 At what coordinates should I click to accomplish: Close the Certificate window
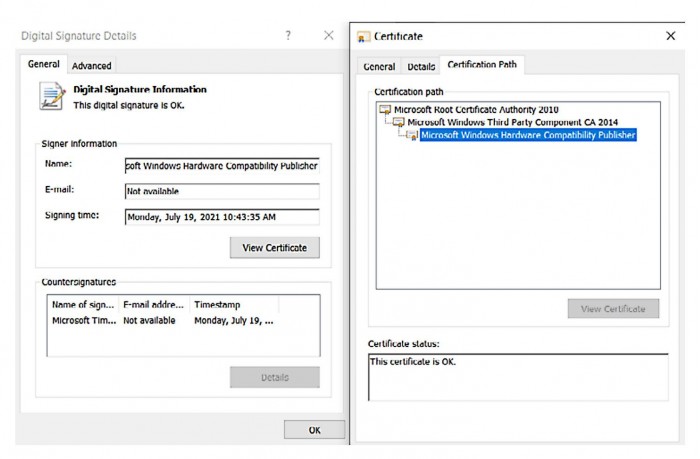pyautogui.click(x=670, y=36)
